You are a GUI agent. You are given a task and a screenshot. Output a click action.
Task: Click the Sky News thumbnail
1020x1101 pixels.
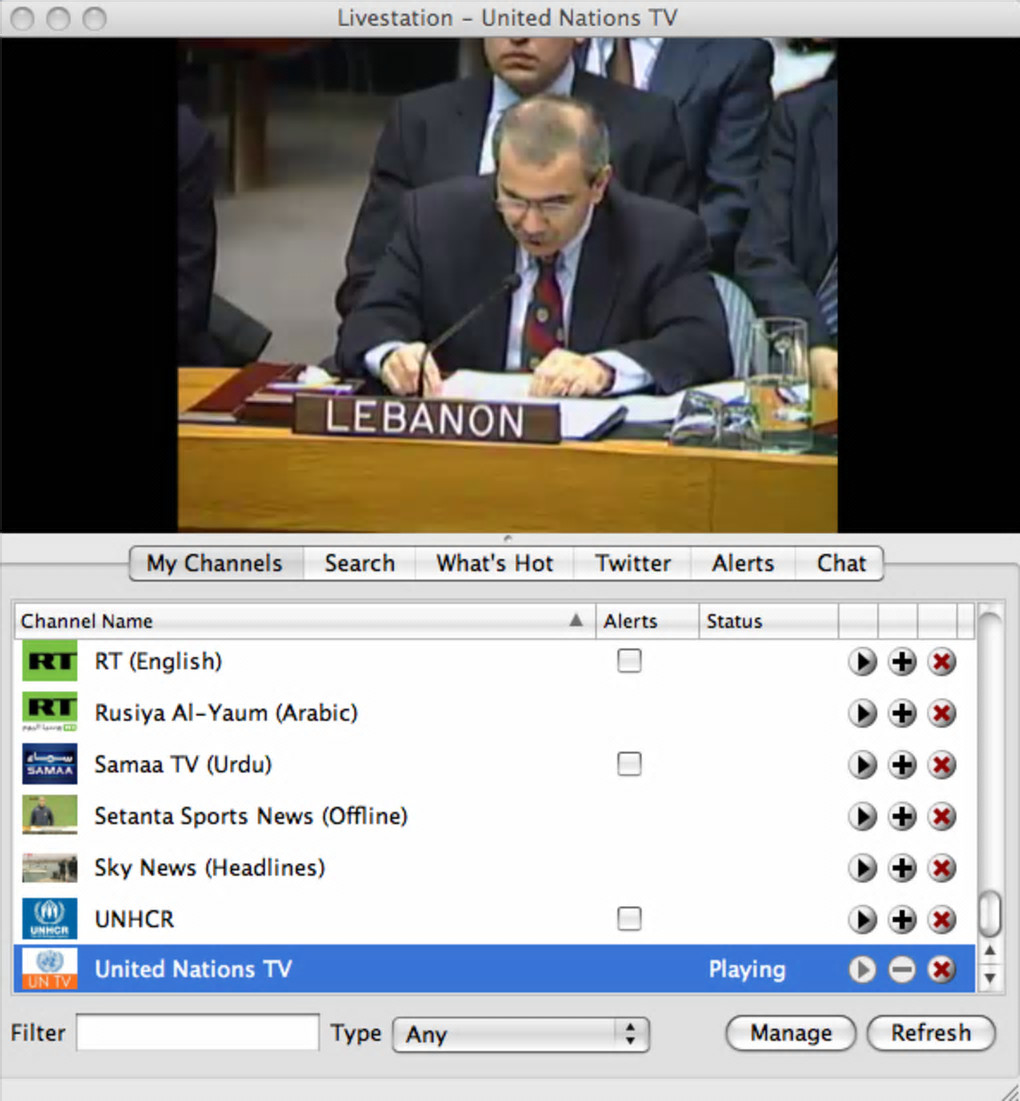pyautogui.click(x=49, y=868)
